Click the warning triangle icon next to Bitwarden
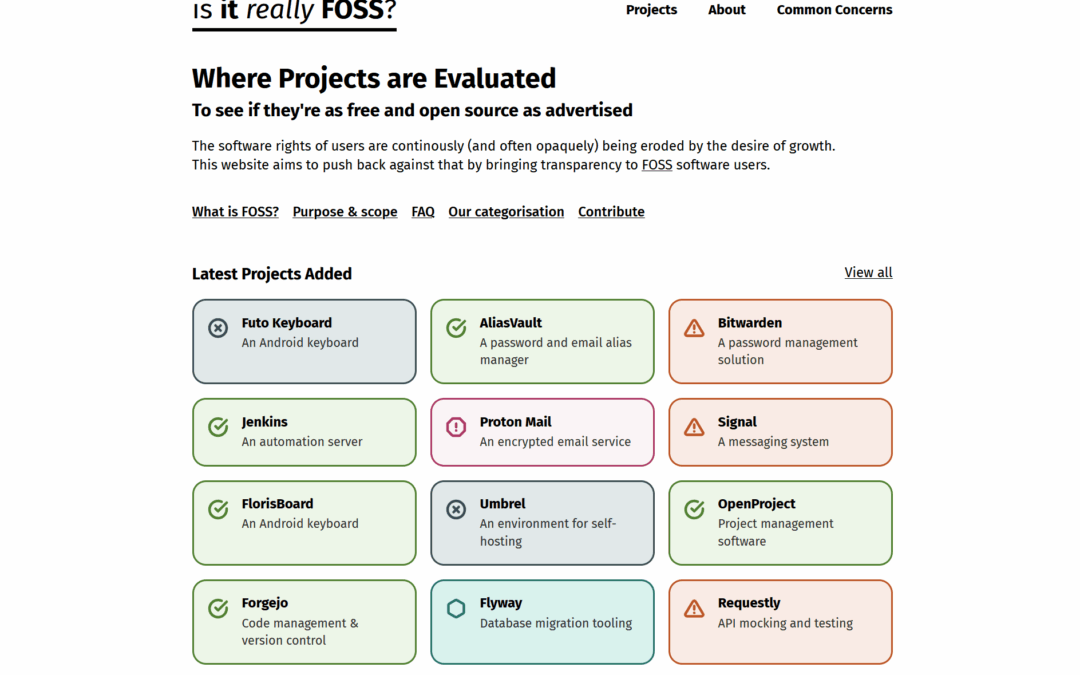 tap(694, 328)
